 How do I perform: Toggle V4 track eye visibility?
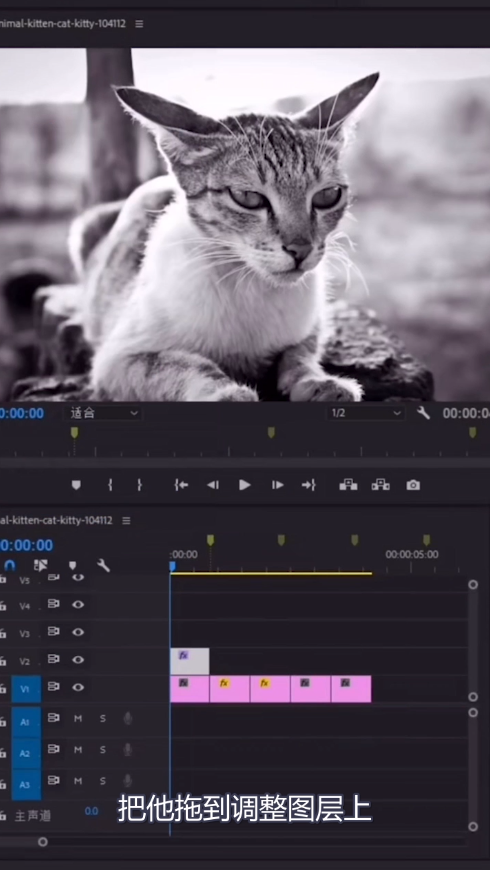[78, 604]
